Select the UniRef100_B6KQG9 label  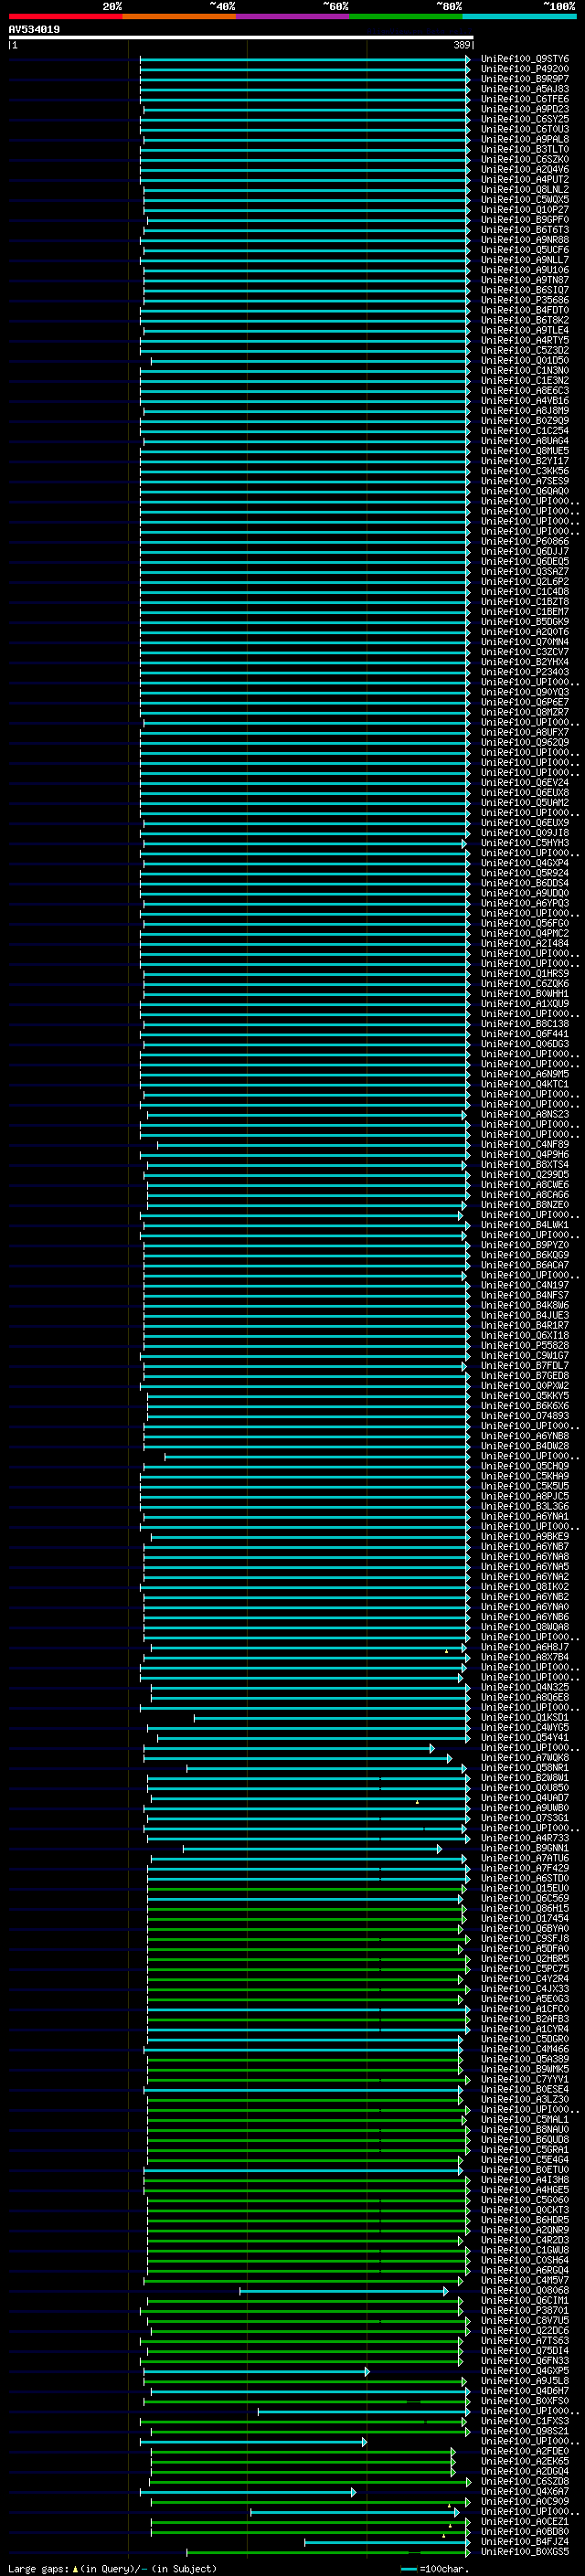click(525, 1254)
